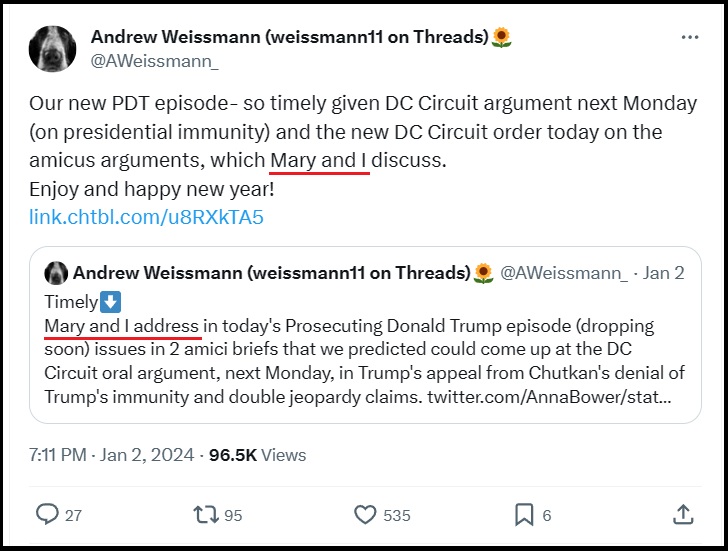Click the 535 likes count
This screenshot has width=728, height=551.
click(x=396, y=515)
